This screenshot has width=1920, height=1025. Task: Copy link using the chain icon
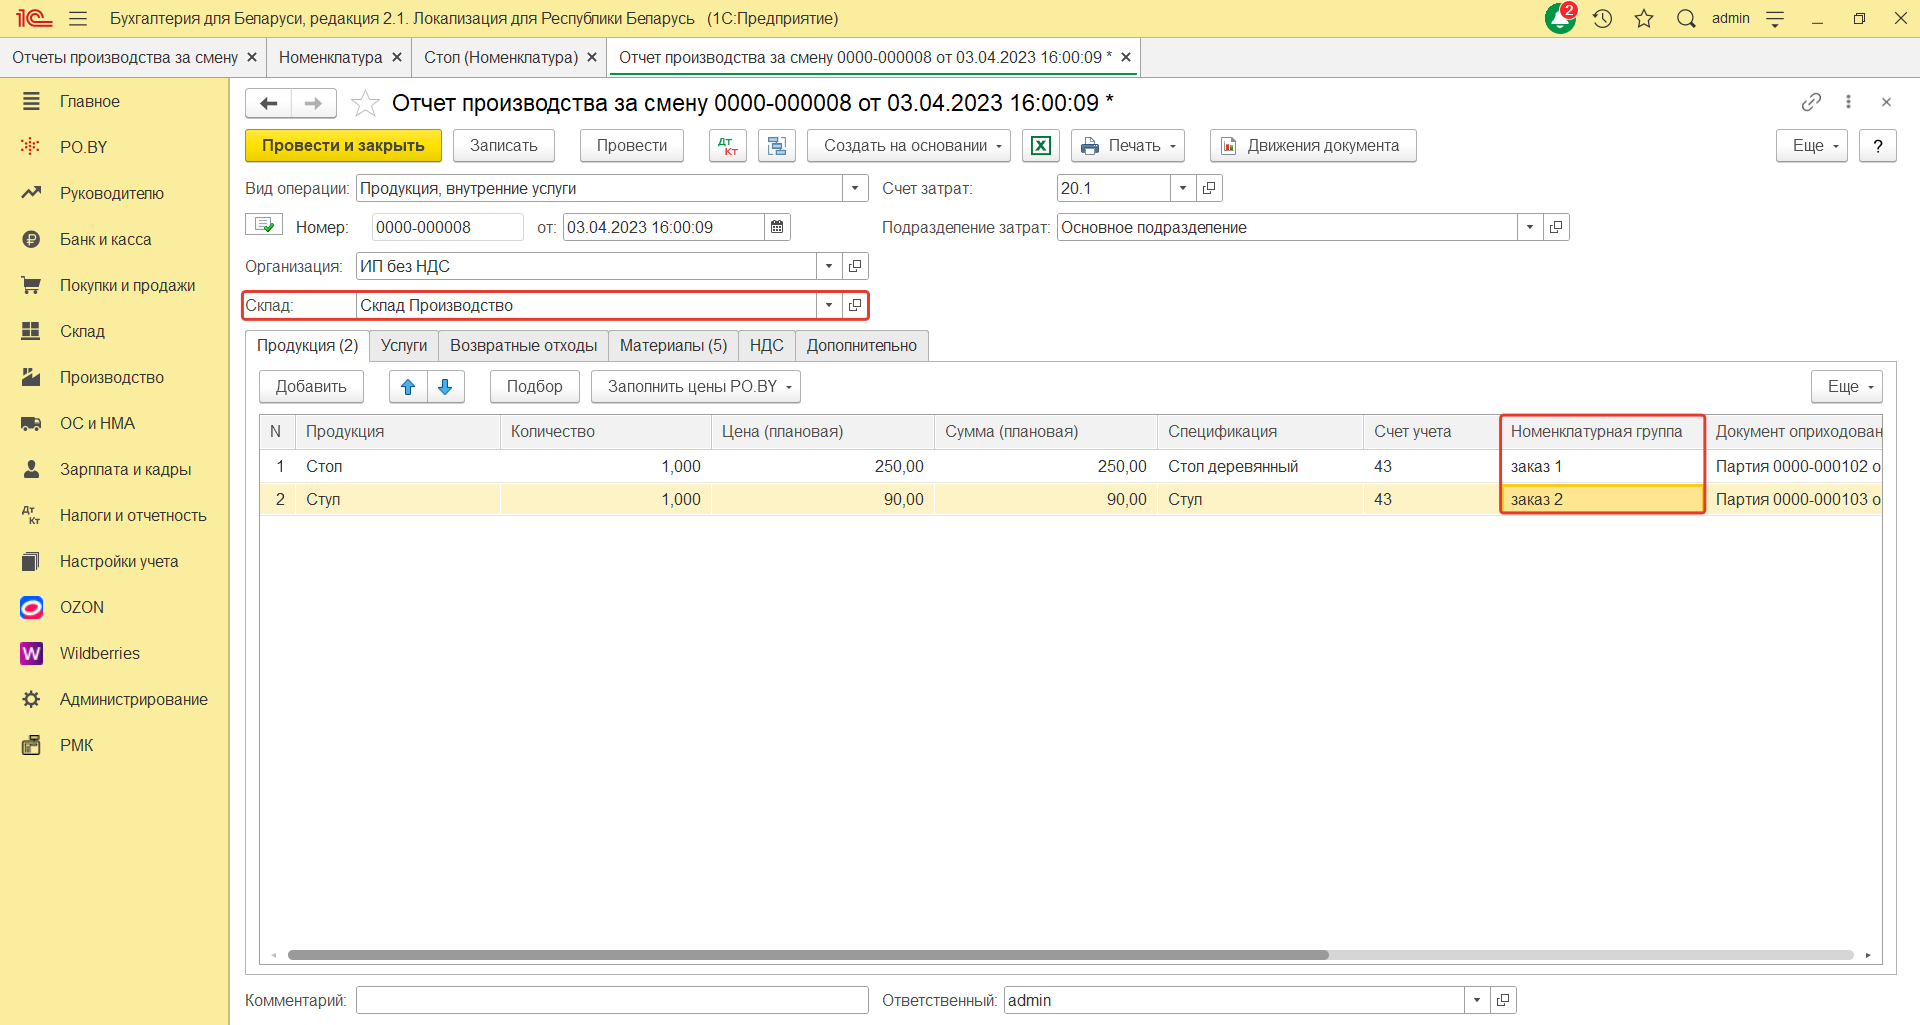[x=1811, y=102]
